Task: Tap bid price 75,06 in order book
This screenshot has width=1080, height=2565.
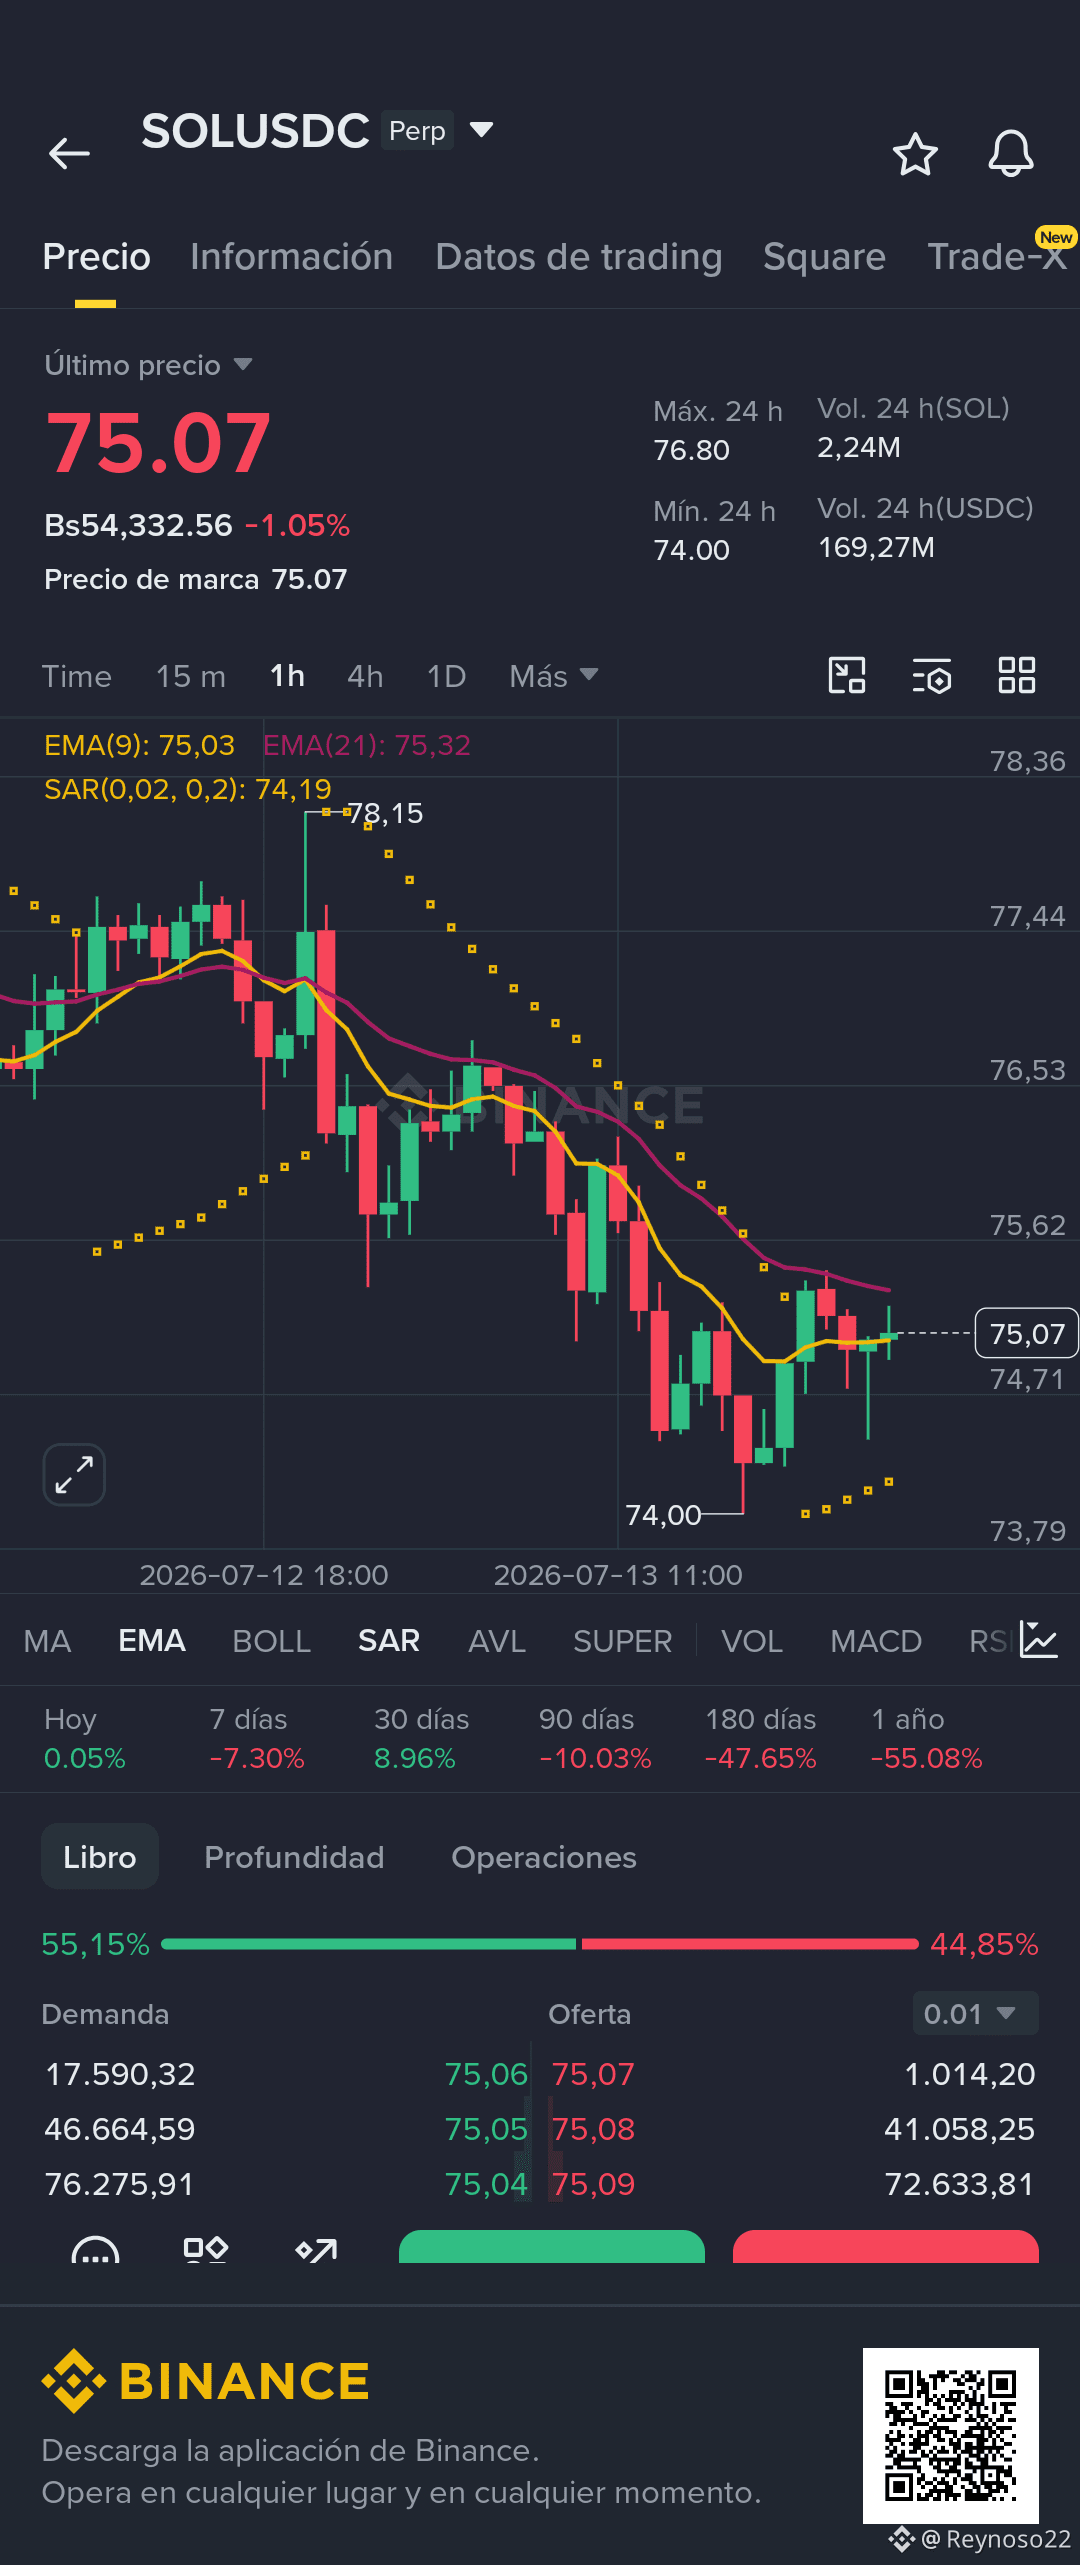Action: pyautogui.click(x=485, y=2074)
